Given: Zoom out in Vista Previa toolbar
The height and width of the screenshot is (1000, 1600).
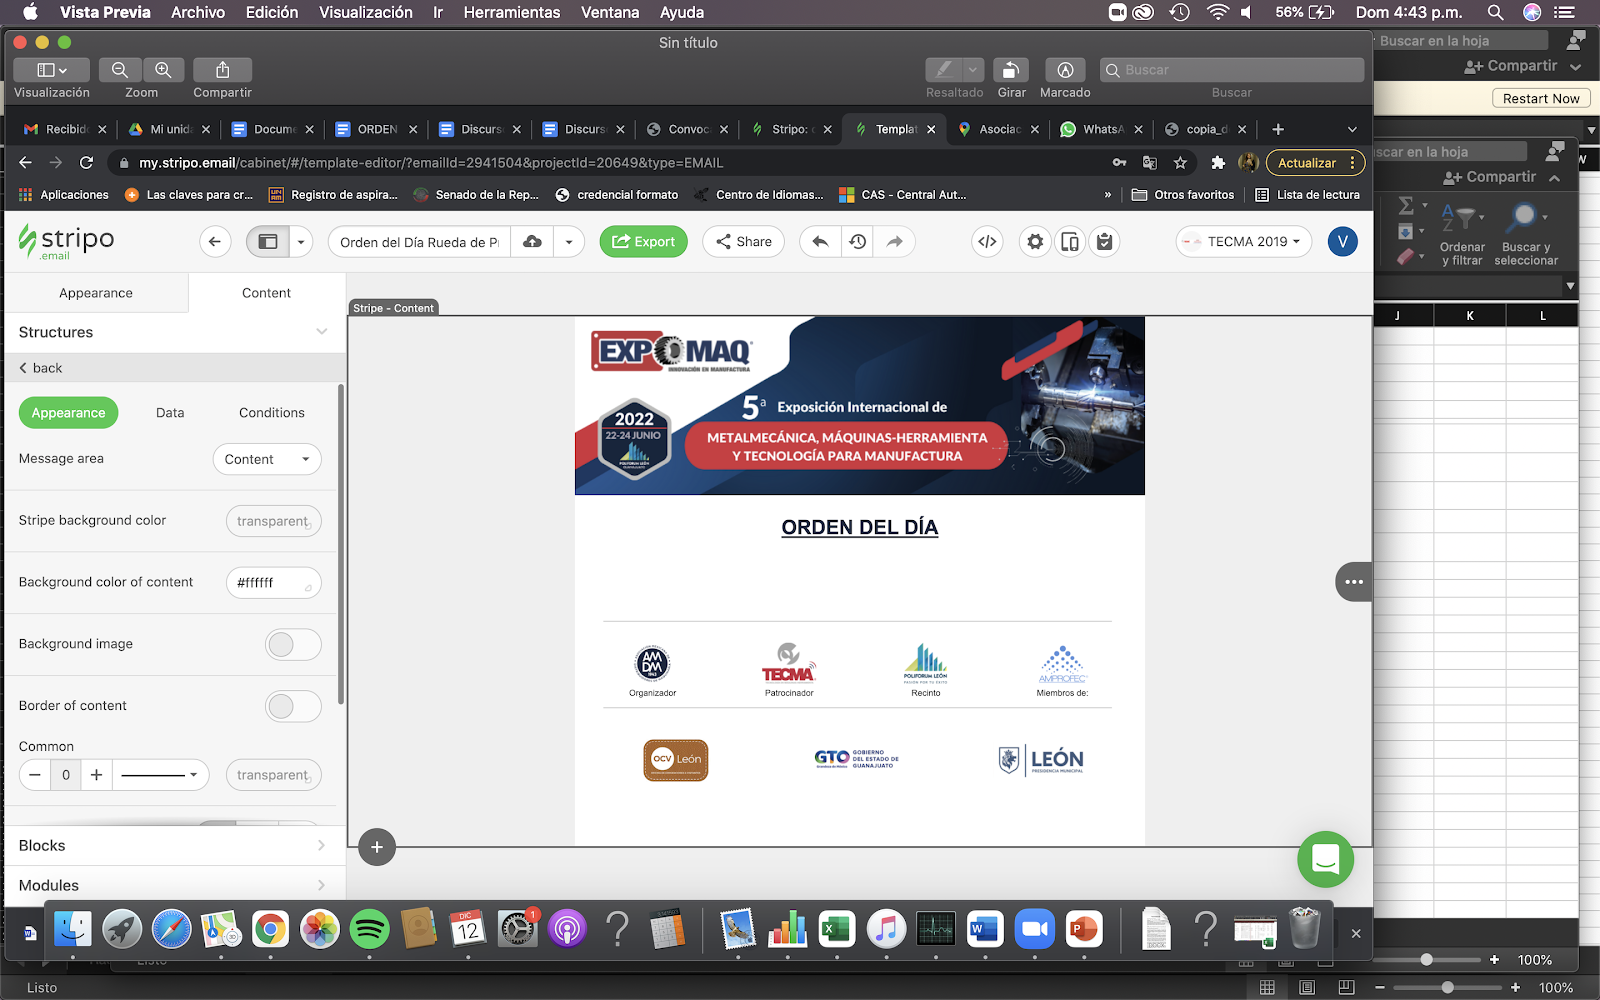Looking at the screenshot, I should pos(120,69).
